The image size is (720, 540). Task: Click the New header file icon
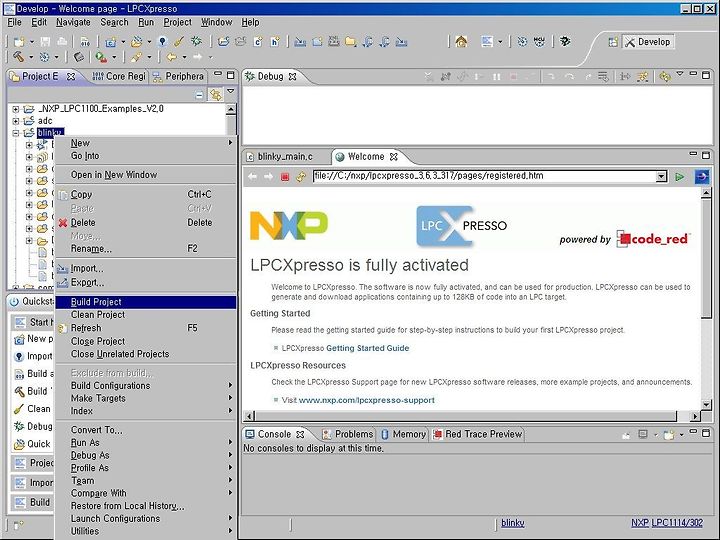pyautogui.click(x=275, y=42)
